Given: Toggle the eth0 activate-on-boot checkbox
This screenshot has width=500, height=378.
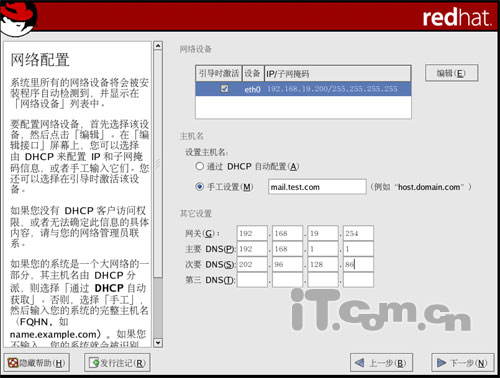Looking at the screenshot, I should [x=225, y=88].
